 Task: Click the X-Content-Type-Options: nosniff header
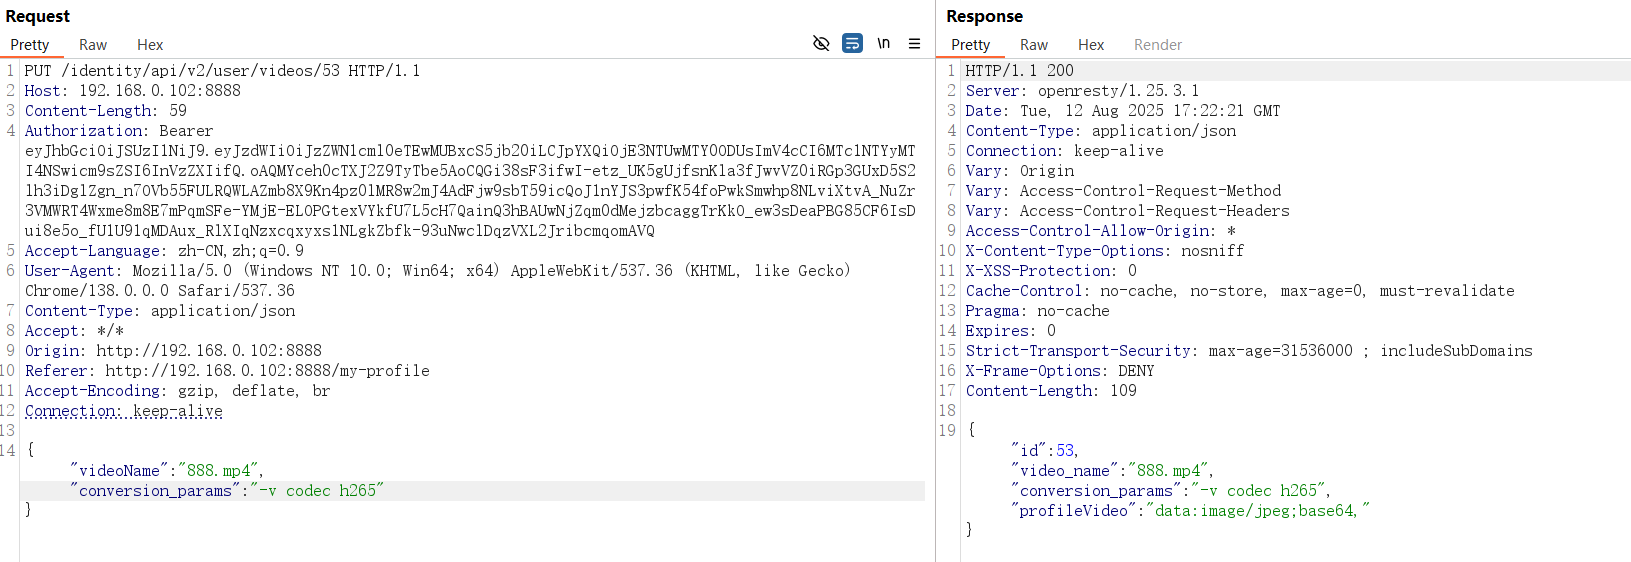tap(1105, 251)
